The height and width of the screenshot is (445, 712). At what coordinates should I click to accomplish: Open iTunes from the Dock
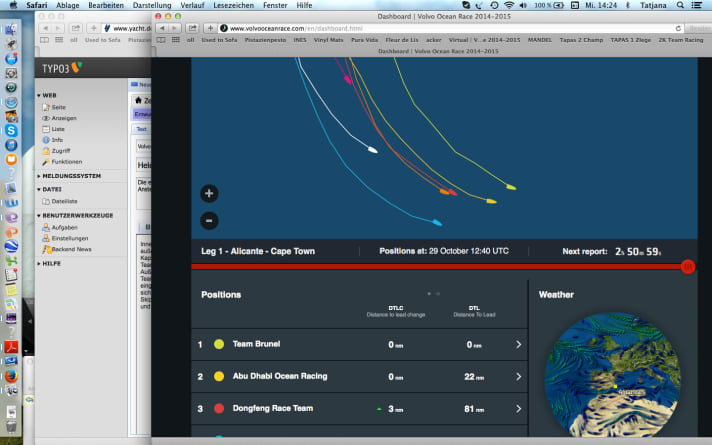click(11, 145)
